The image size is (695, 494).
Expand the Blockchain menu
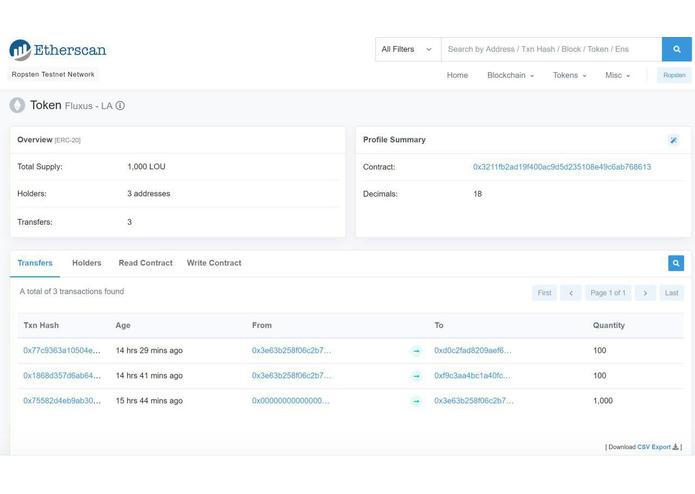click(511, 75)
